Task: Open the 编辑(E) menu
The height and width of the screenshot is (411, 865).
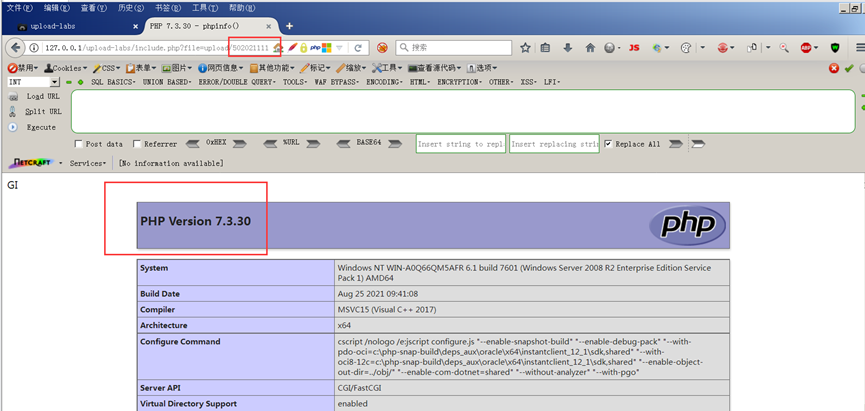Action: coord(57,8)
